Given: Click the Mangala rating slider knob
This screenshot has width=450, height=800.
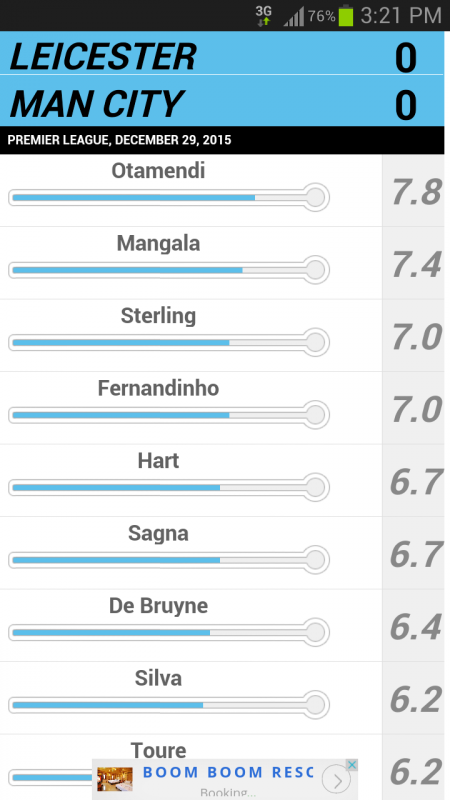Looking at the screenshot, I should click(x=316, y=269).
